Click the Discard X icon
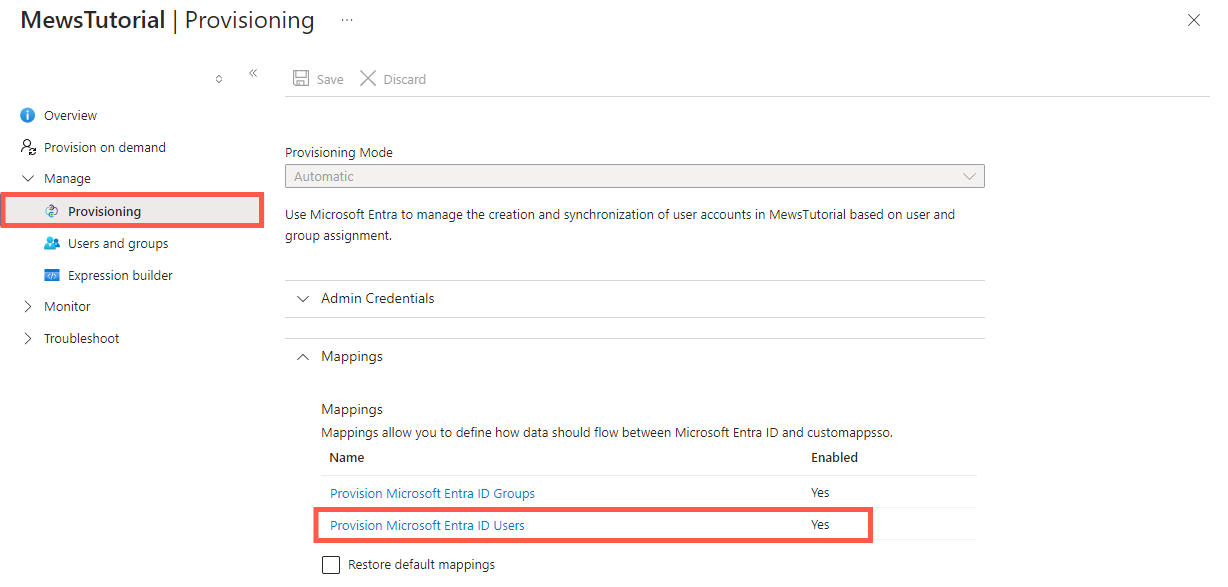1228x587 pixels. coord(368,79)
